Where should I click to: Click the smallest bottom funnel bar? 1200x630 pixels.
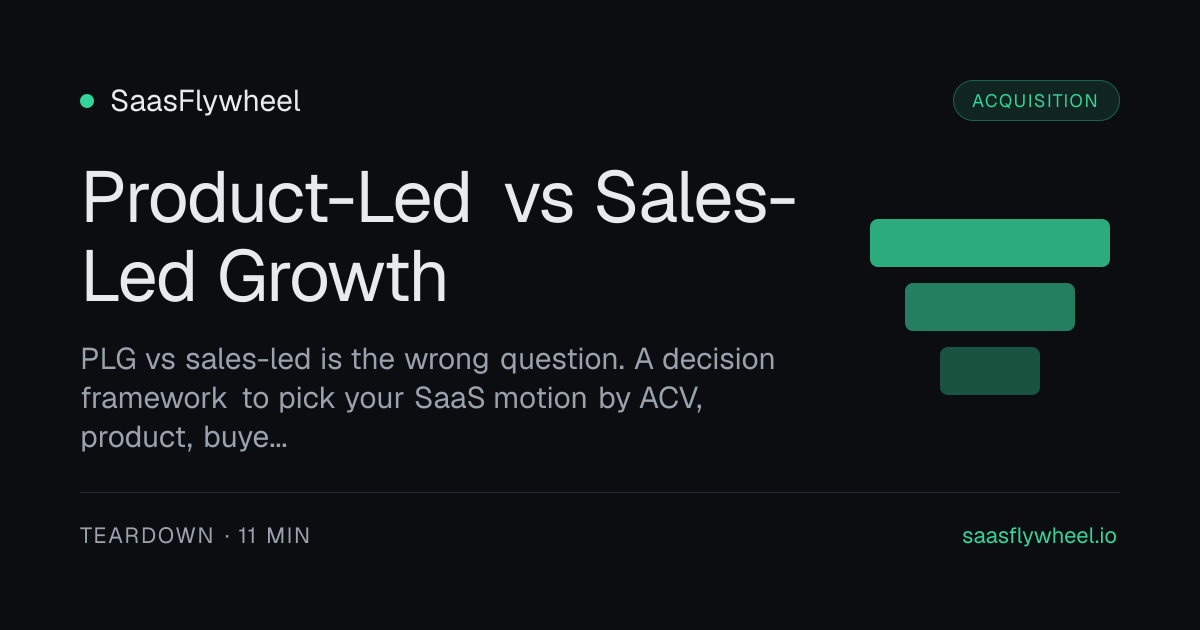[990, 371]
